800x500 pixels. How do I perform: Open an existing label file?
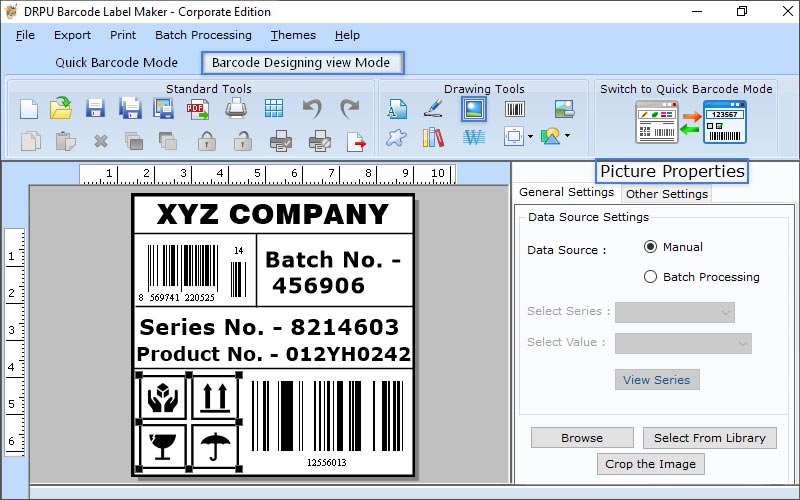(61, 108)
